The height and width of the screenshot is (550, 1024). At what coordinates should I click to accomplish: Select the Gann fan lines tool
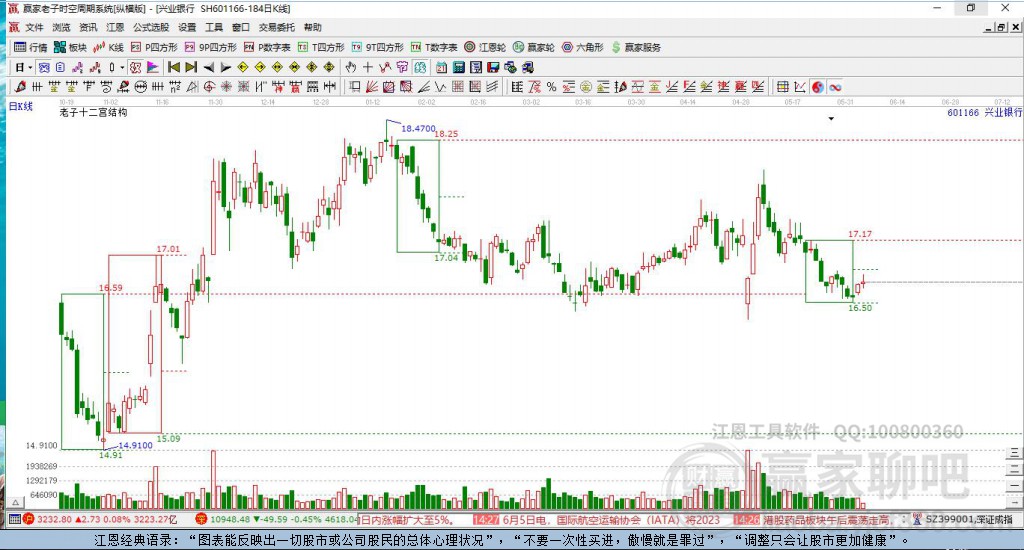click(372, 87)
